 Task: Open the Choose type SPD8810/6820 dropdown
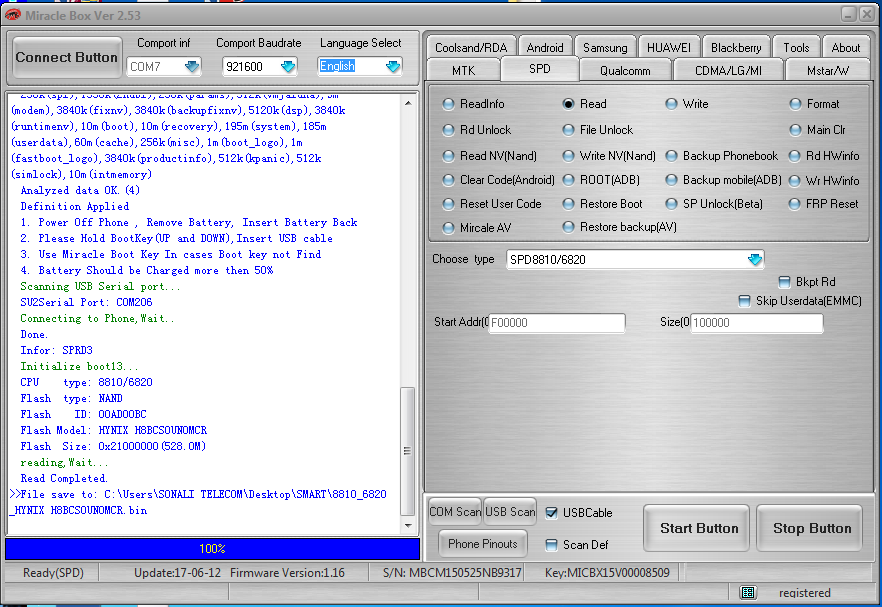coord(755,259)
